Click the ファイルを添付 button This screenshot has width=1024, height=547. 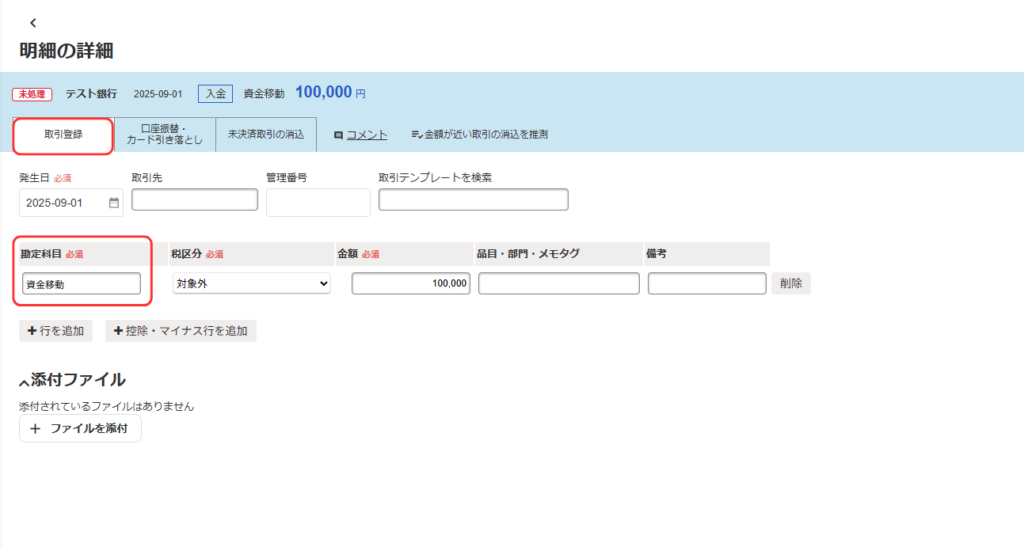click(80, 429)
